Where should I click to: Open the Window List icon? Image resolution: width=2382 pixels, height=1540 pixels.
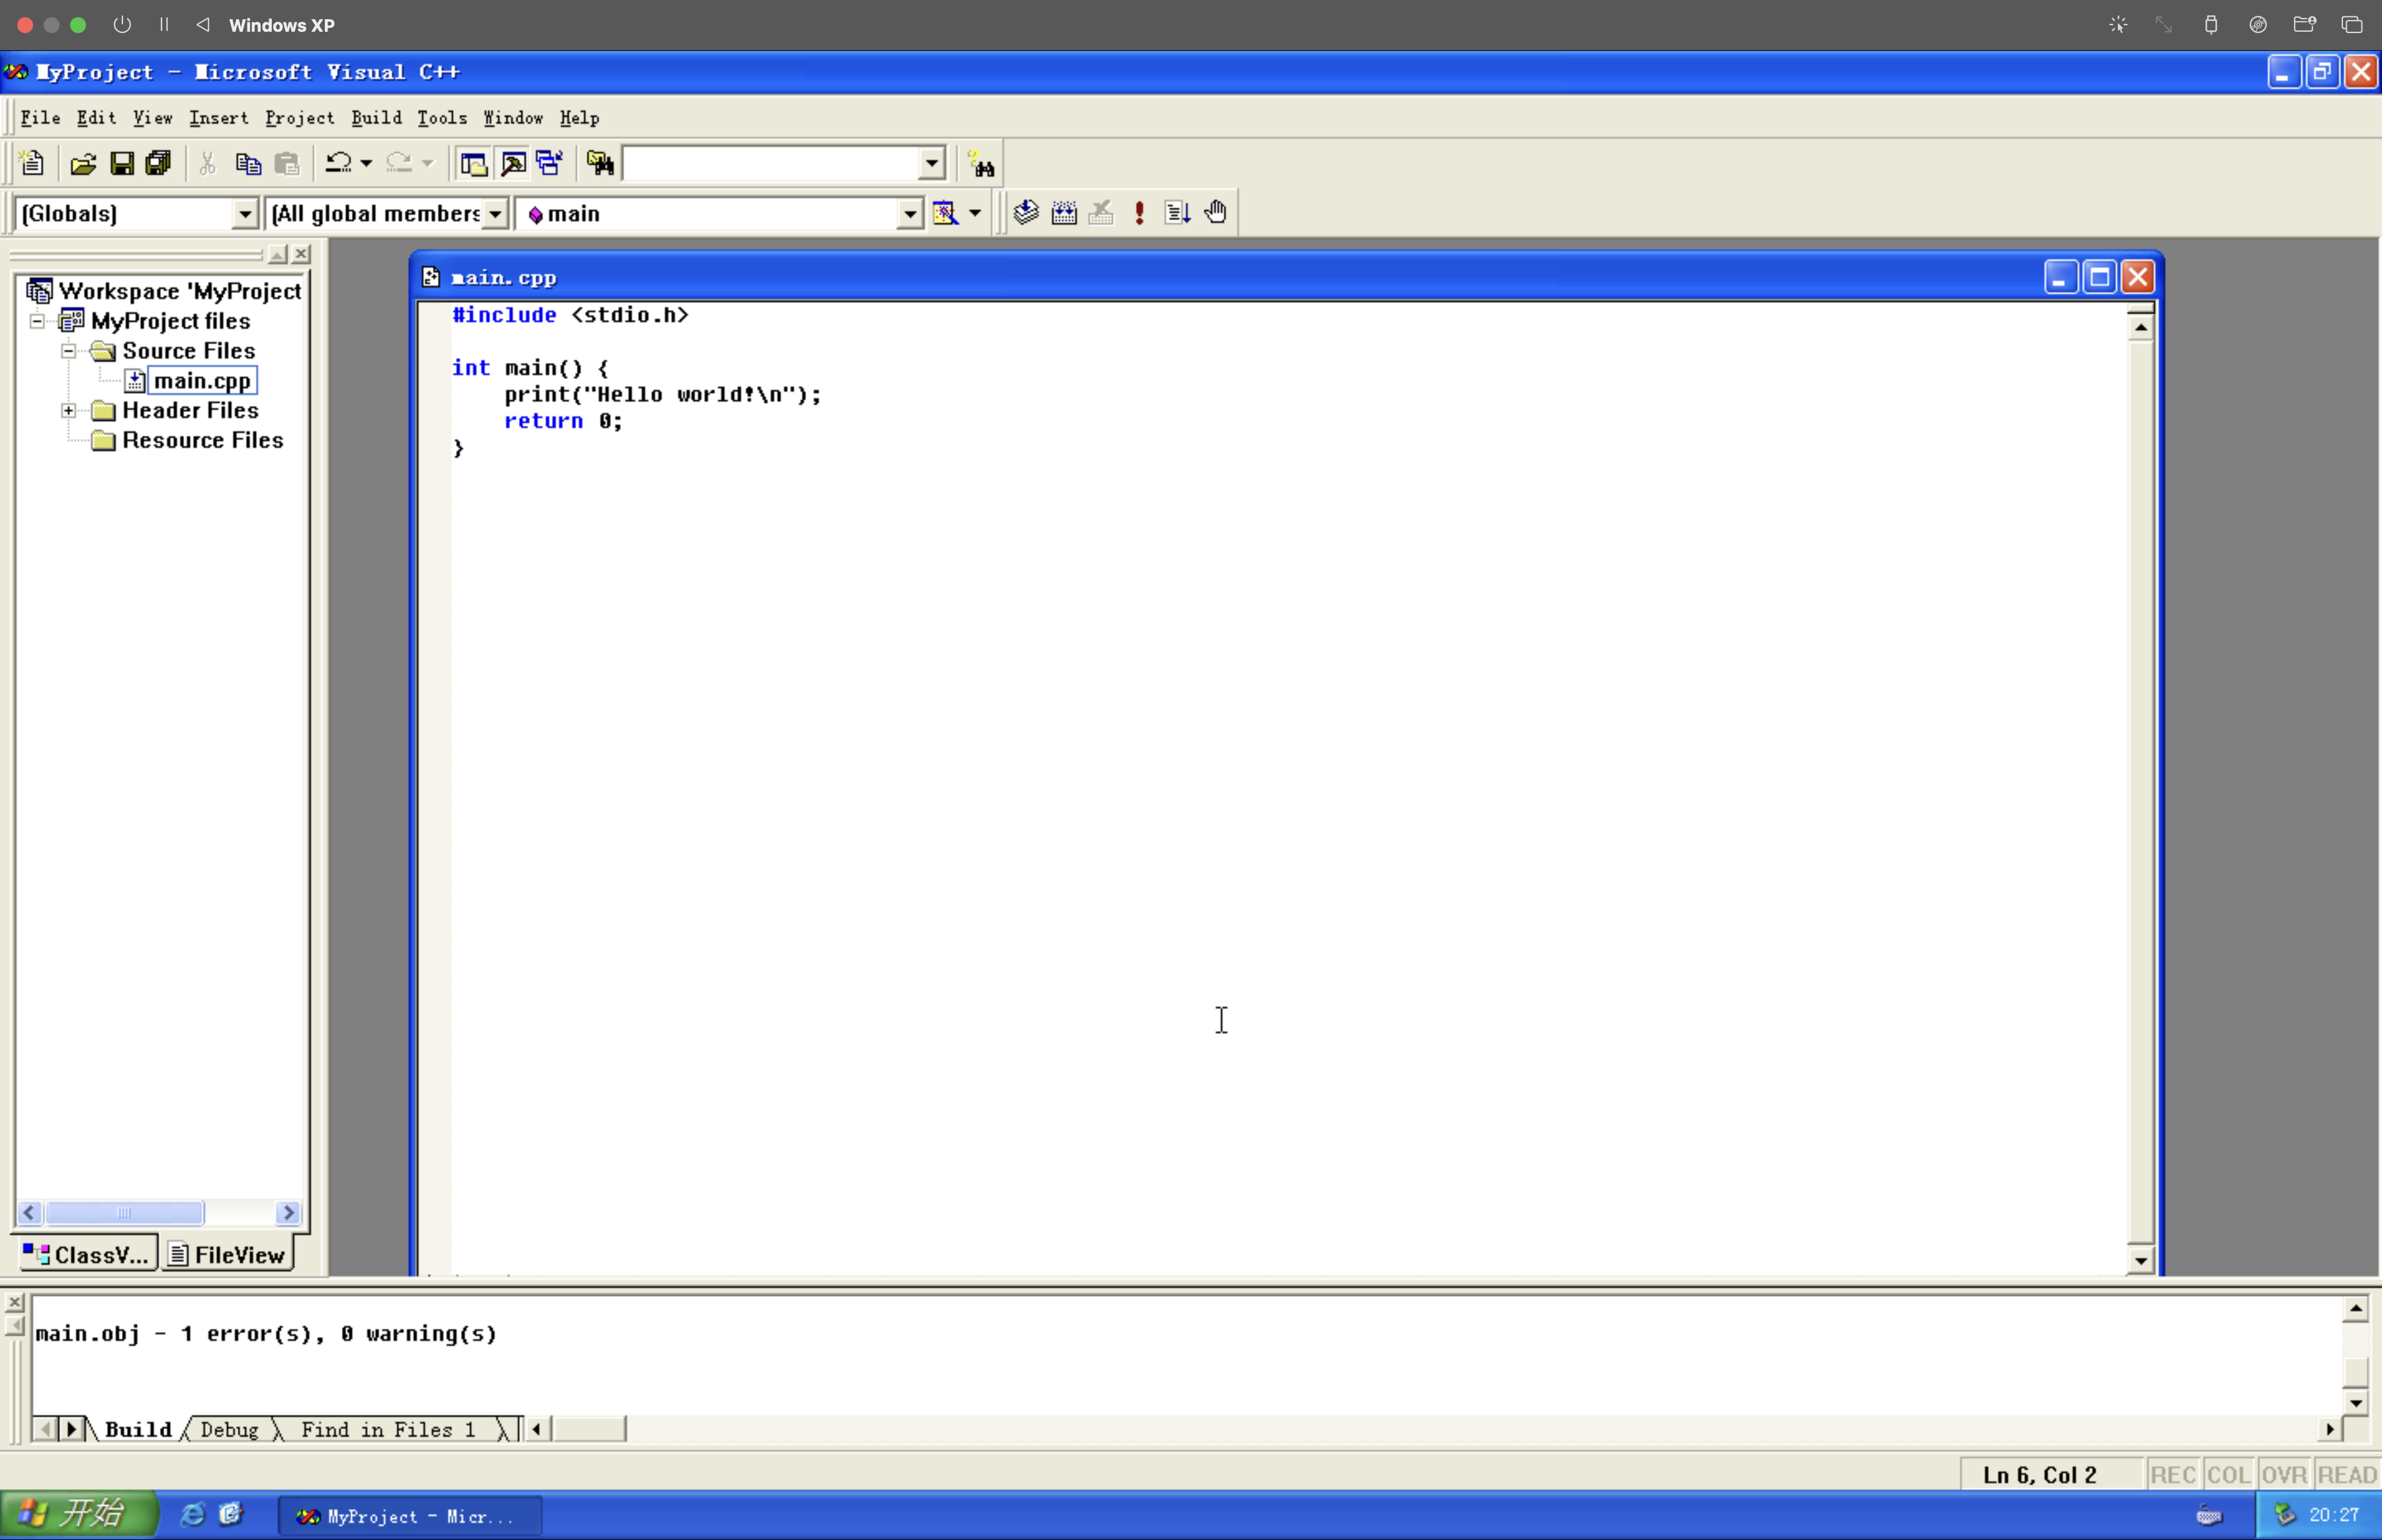549,163
